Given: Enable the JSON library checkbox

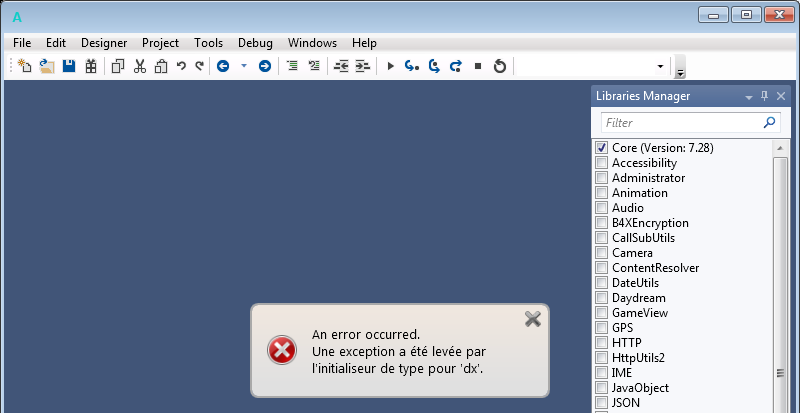Looking at the screenshot, I should [602, 403].
